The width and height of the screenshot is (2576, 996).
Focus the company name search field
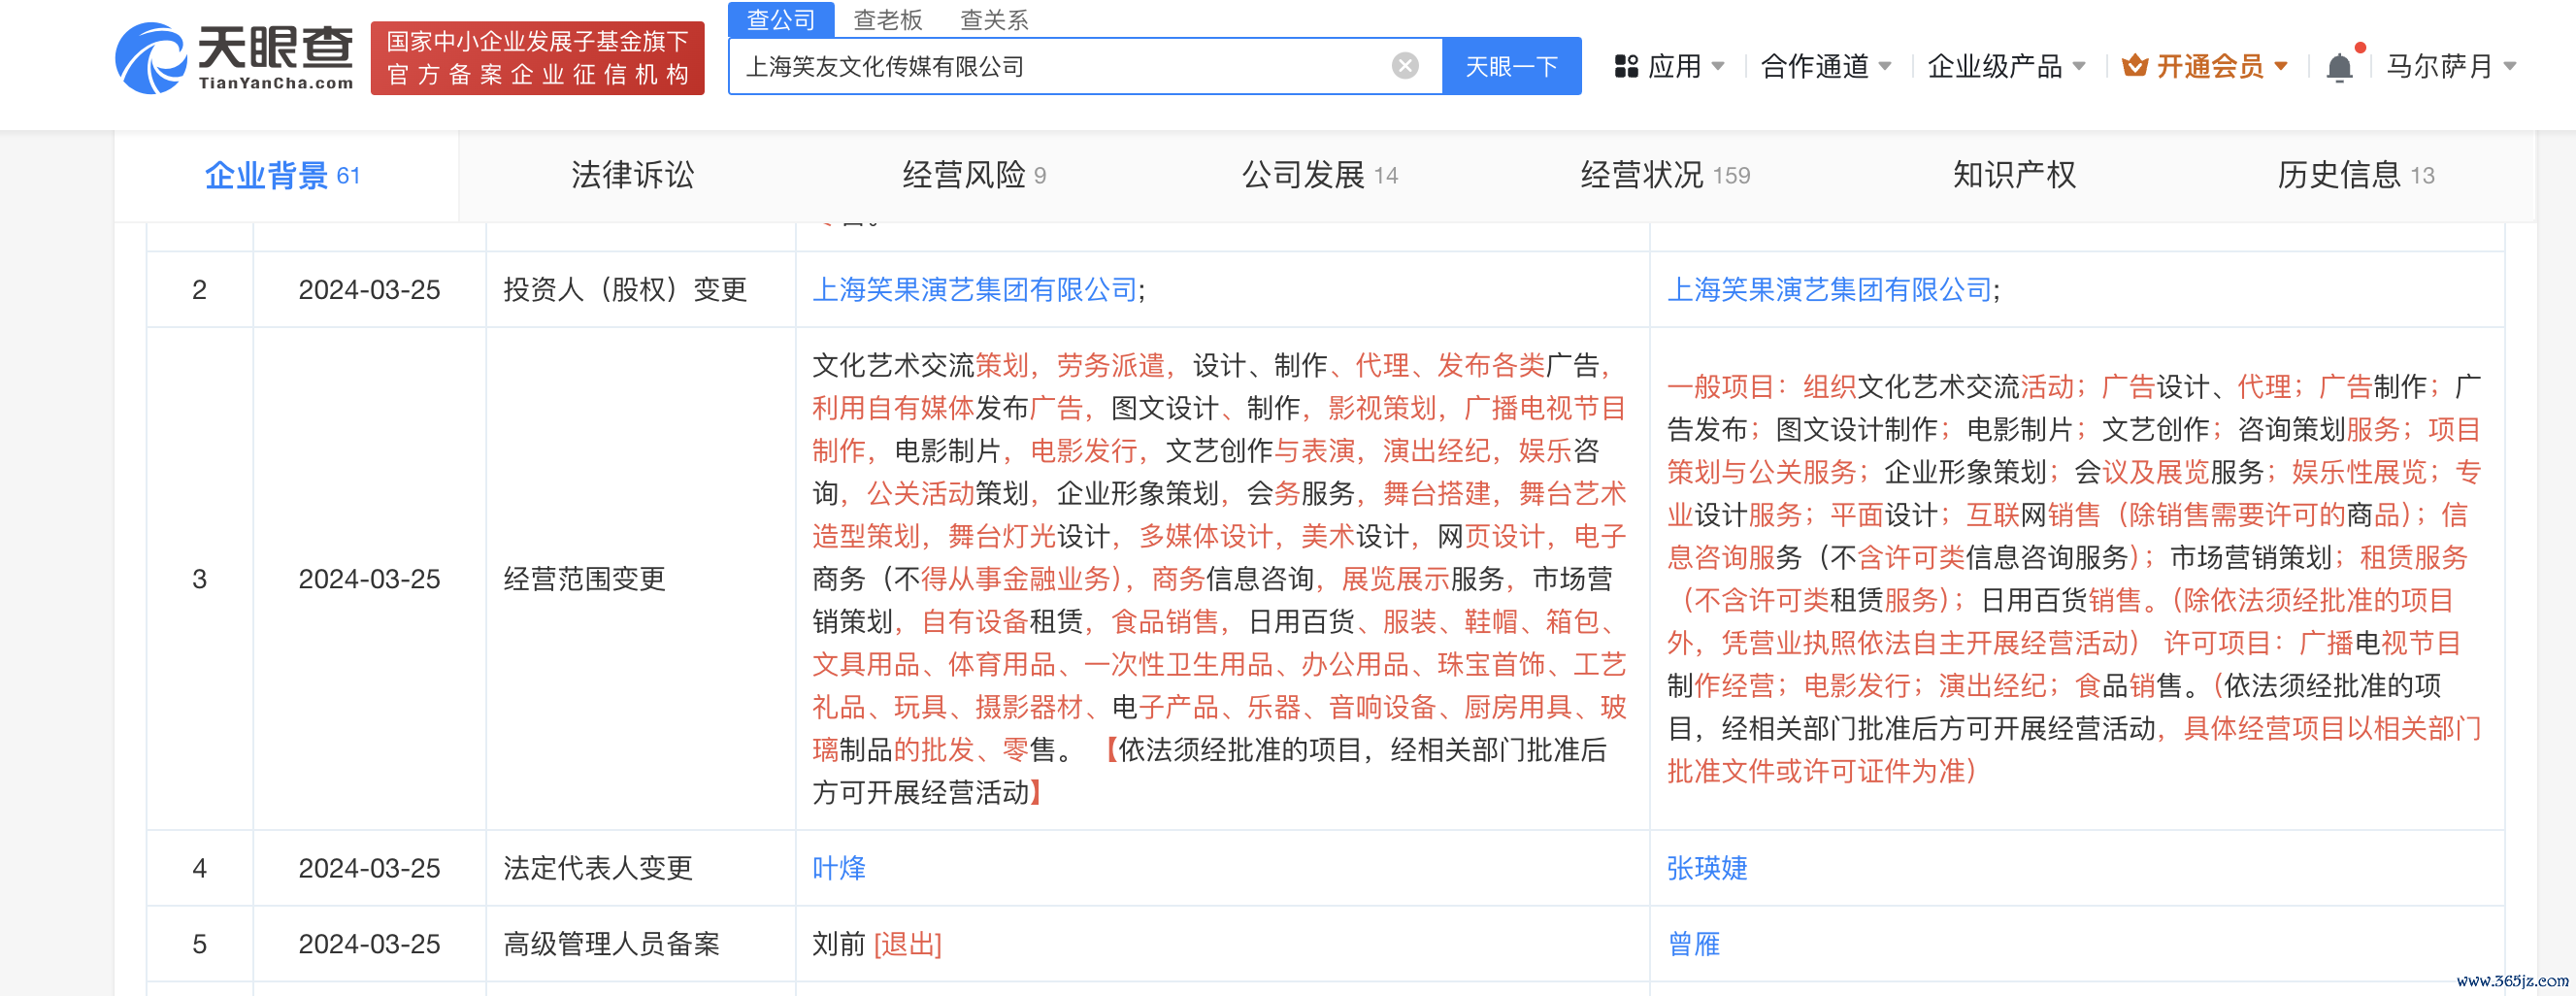pos(1060,67)
